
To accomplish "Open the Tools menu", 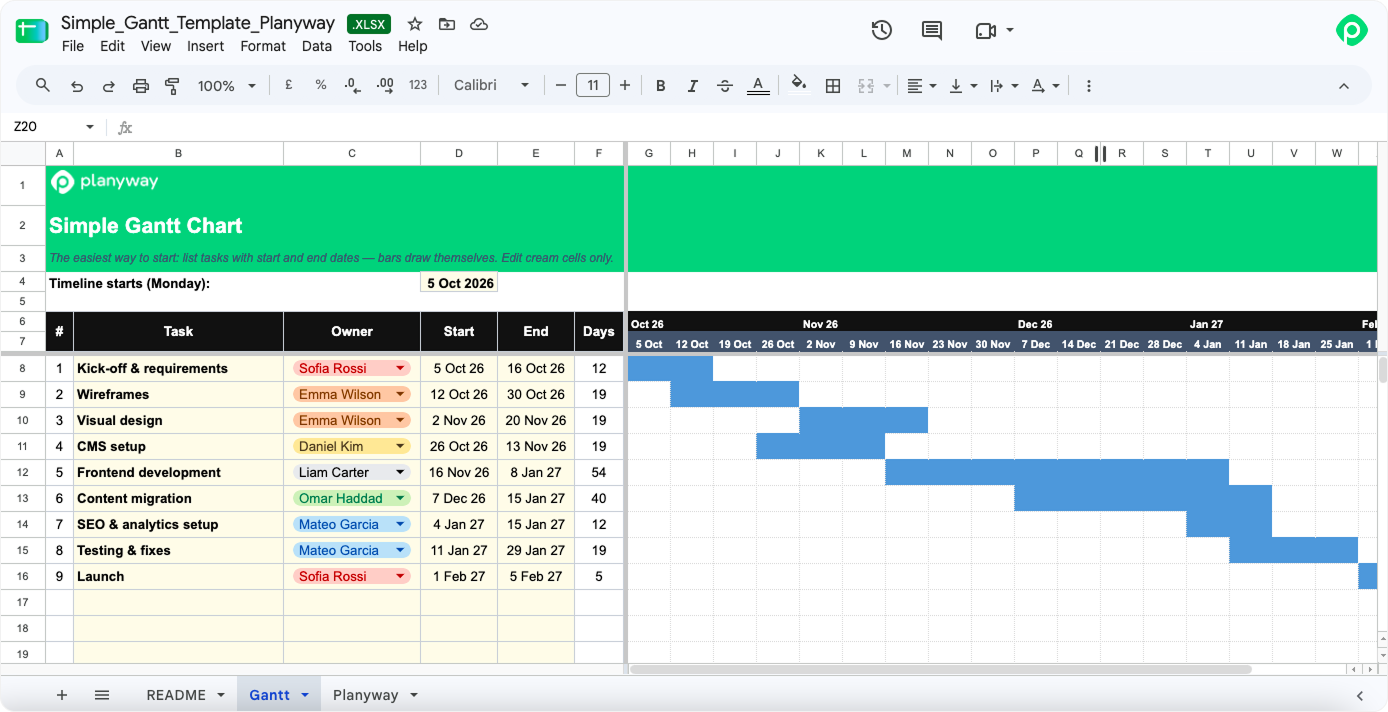I will pos(365,46).
